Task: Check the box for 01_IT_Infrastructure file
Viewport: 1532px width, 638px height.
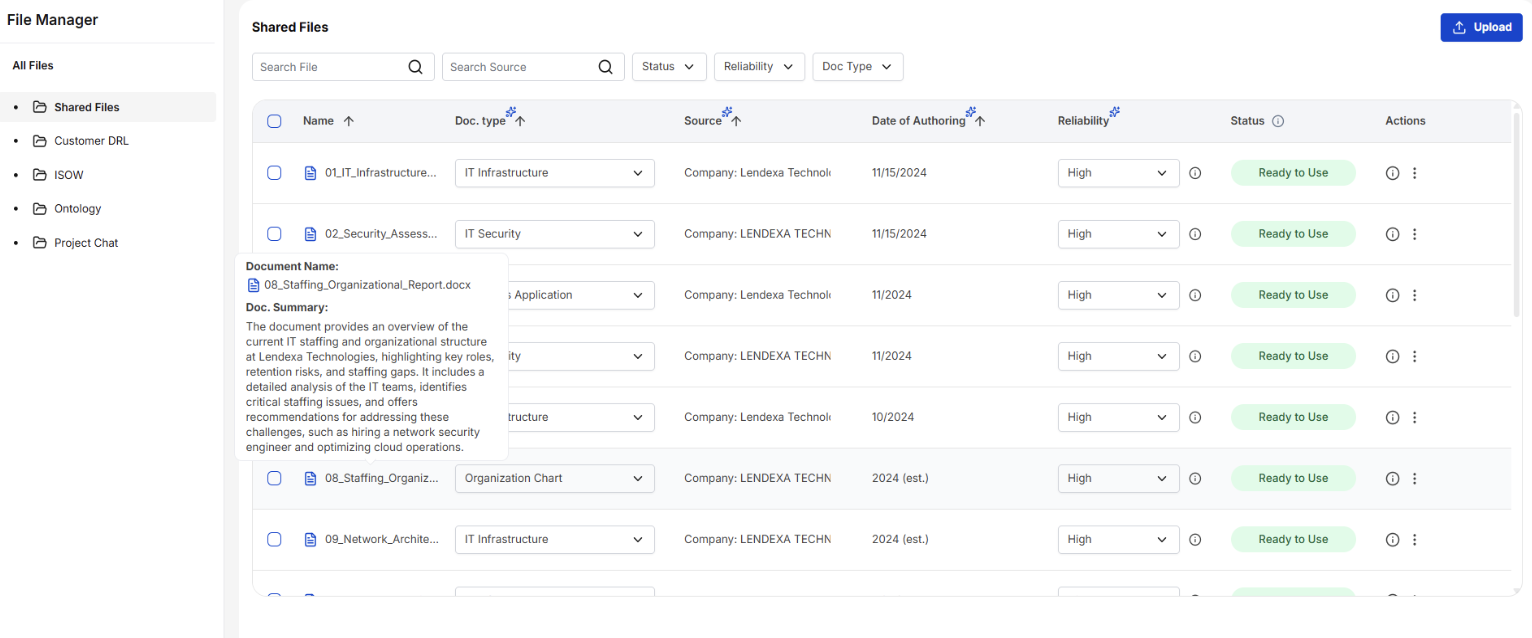Action: [274, 173]
